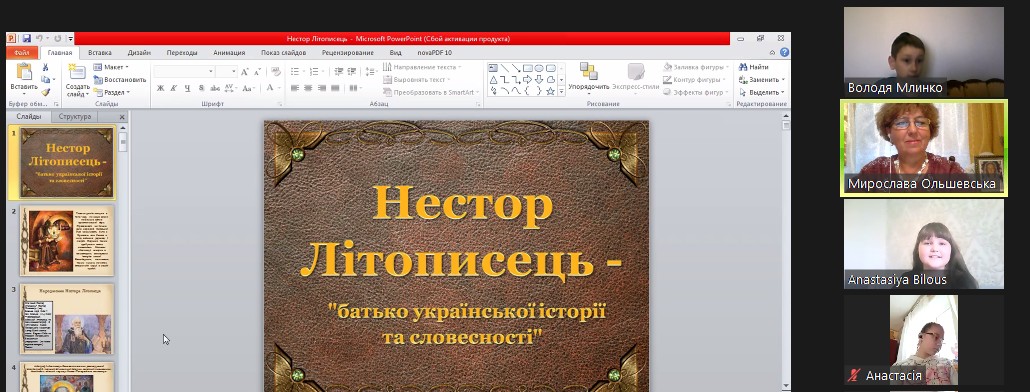Screen dimensions: 1030x392
Task: Select the oval shape in shapes gallery
Action: point(539,68)
